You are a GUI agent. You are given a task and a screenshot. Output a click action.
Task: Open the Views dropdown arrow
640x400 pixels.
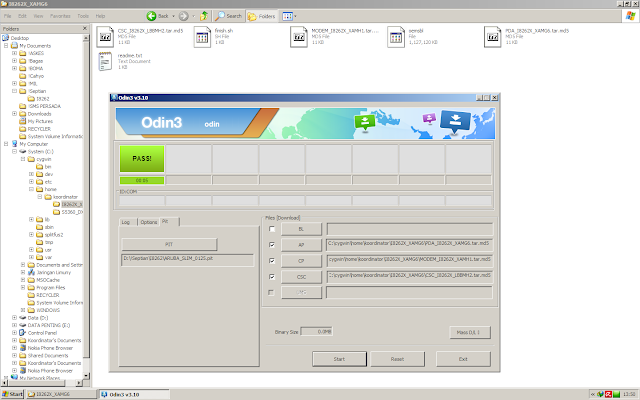click(x=296, y=16)
